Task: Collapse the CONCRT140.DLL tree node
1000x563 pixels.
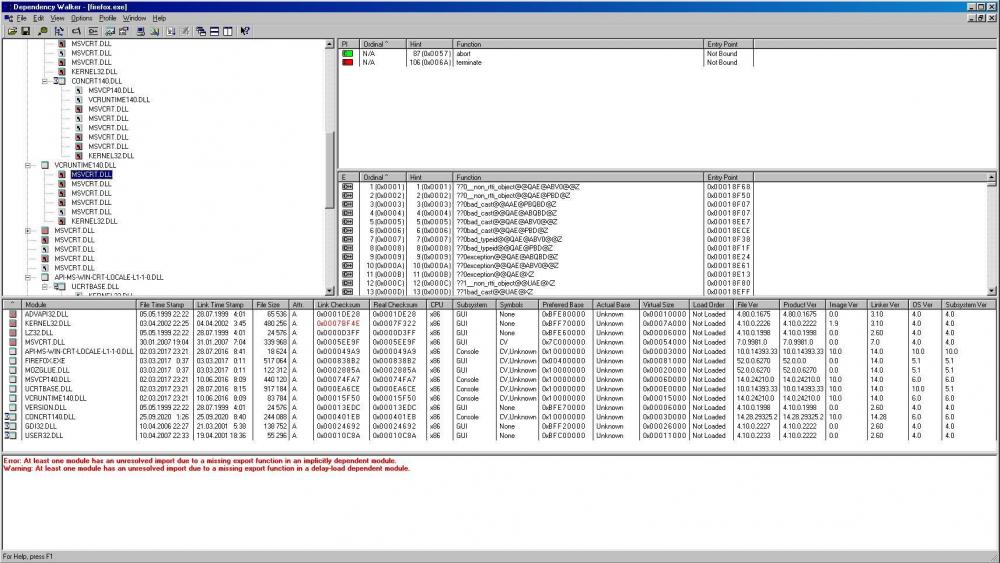Action: 44,80
